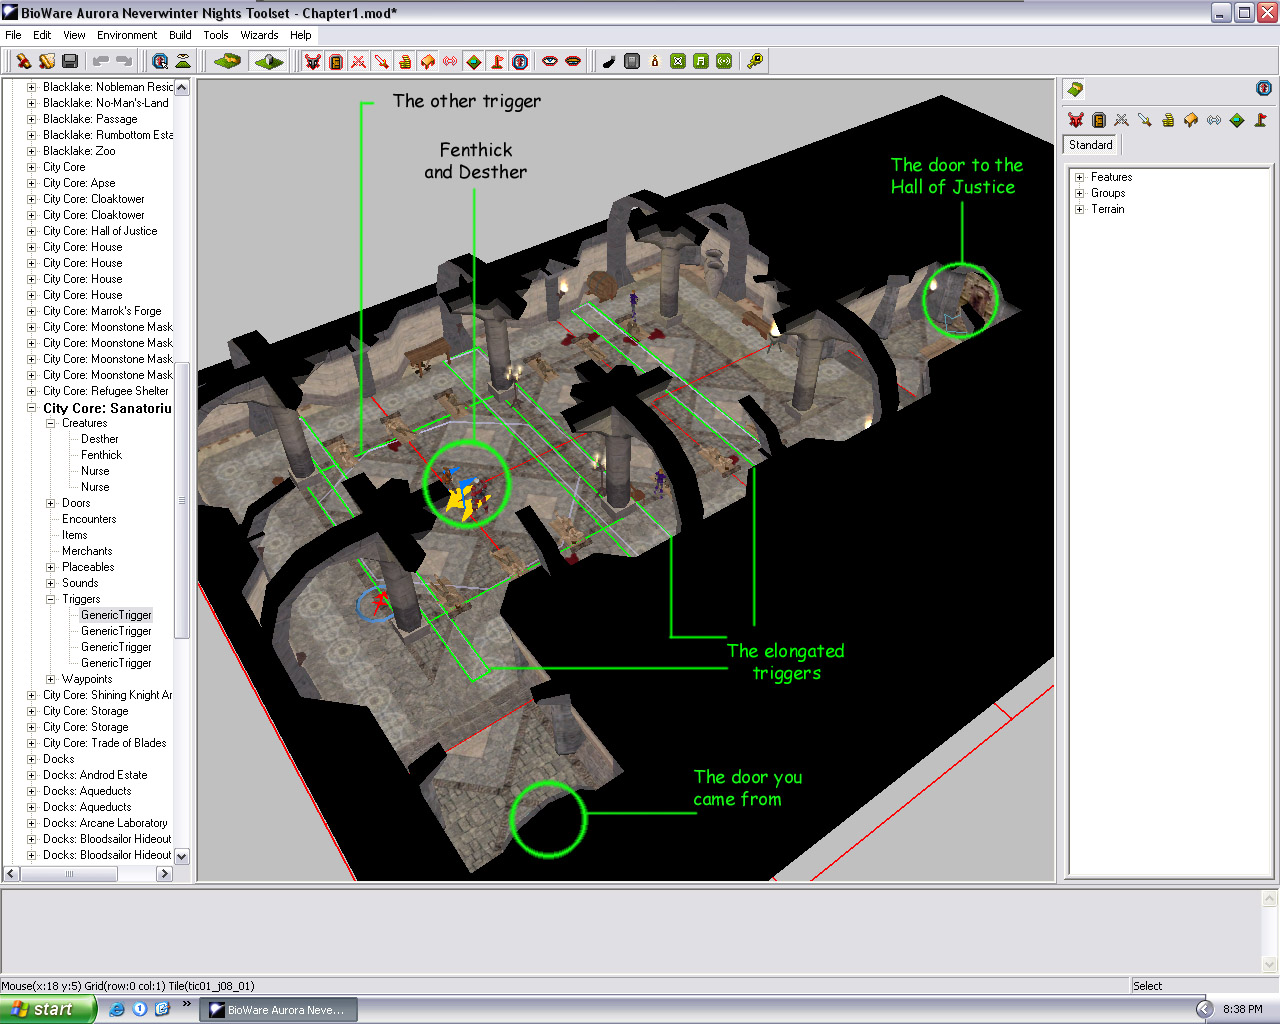The height and width of the screenshot is (1024, 1280).
Task: Click the mountain terrain toolbar icon
Action: point(183,61)
